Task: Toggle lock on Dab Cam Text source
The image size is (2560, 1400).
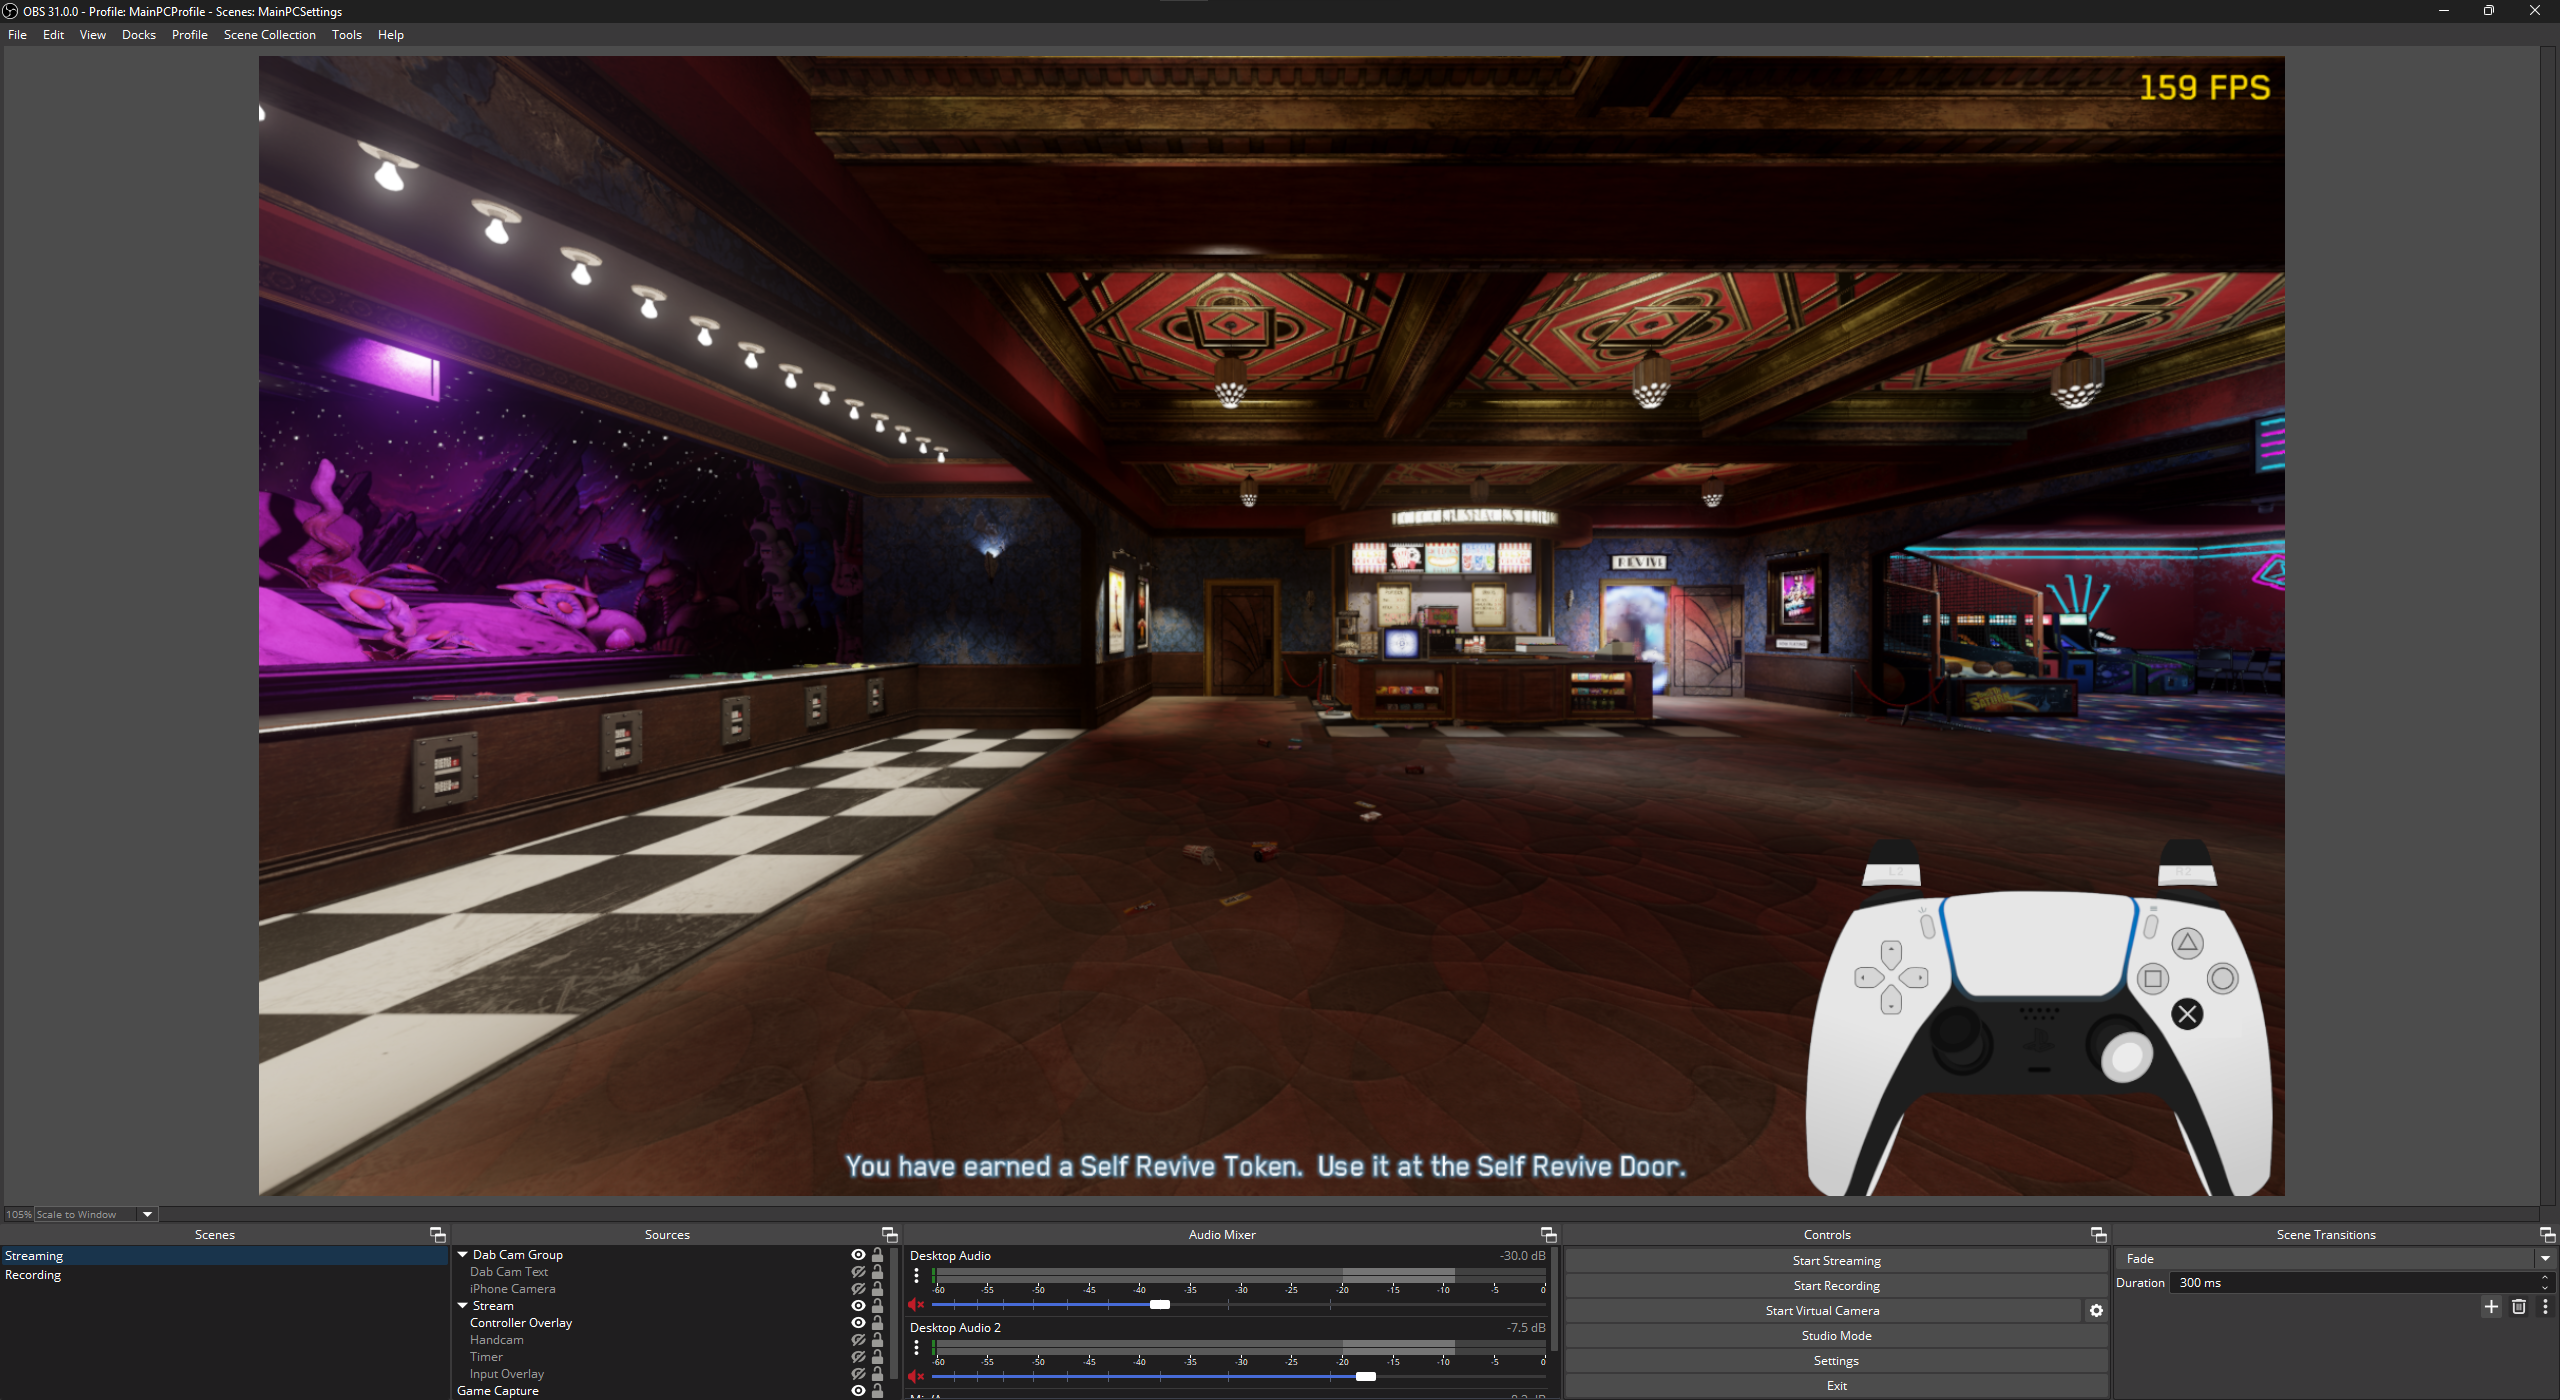Action: 877,1272
